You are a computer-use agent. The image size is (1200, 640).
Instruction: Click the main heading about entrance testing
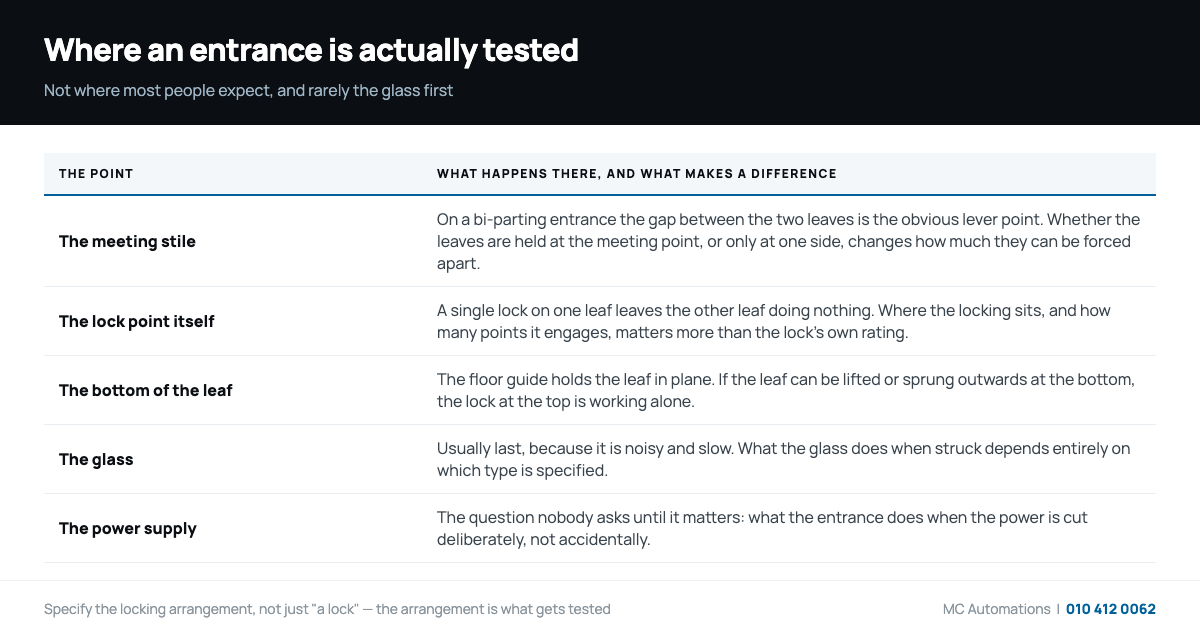point(311,50)
